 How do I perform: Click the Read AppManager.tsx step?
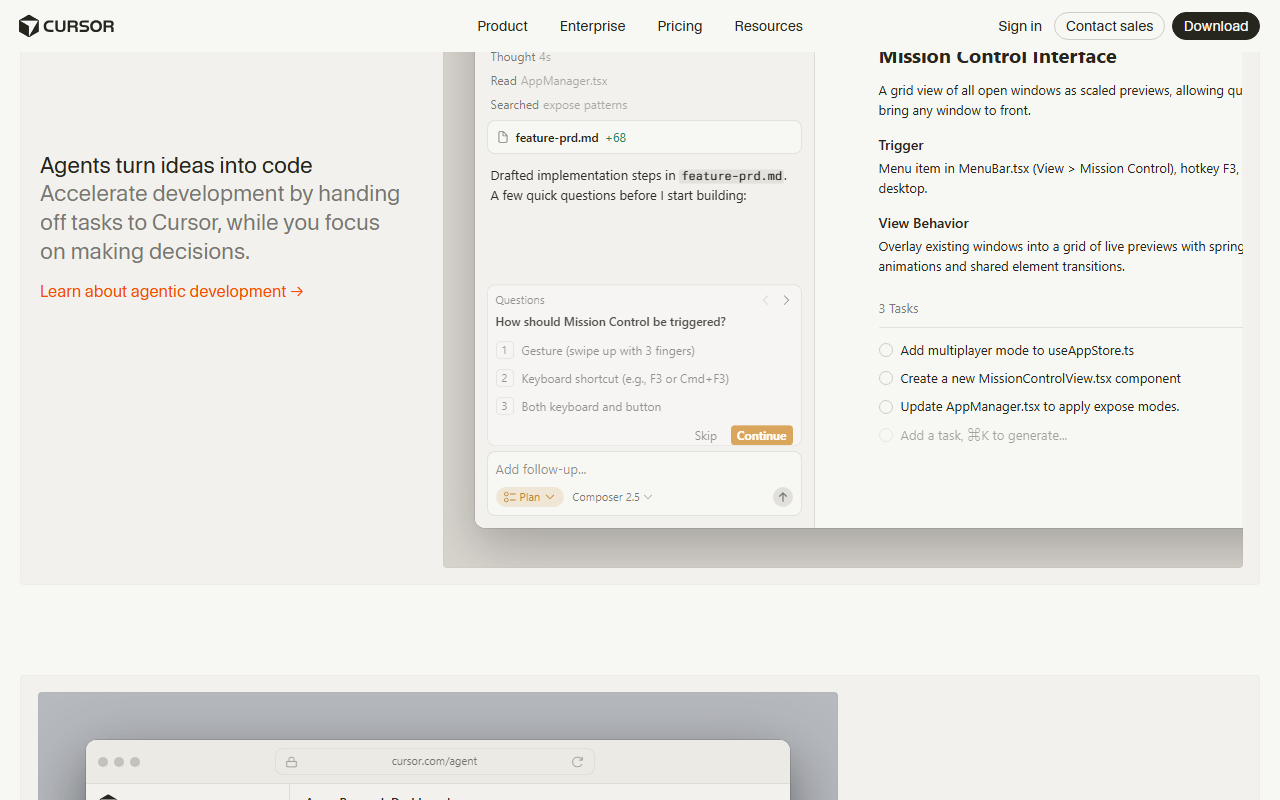(x=548, y=81)
